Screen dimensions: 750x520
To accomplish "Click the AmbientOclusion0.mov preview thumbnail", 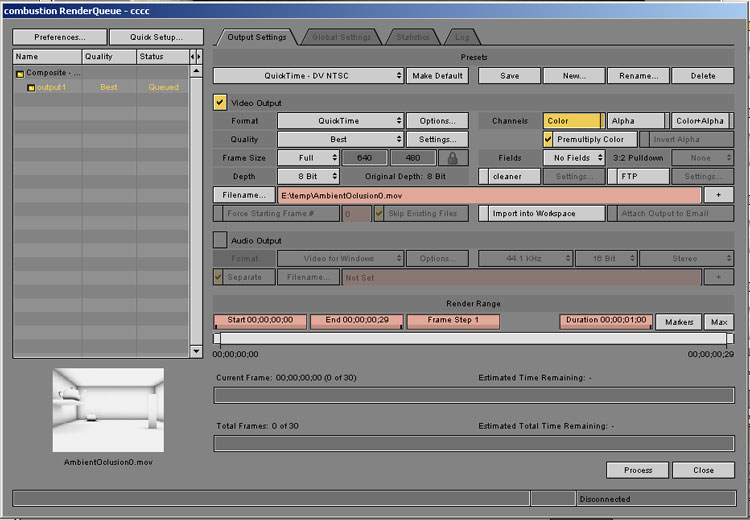I will click(x=108, y=410).
